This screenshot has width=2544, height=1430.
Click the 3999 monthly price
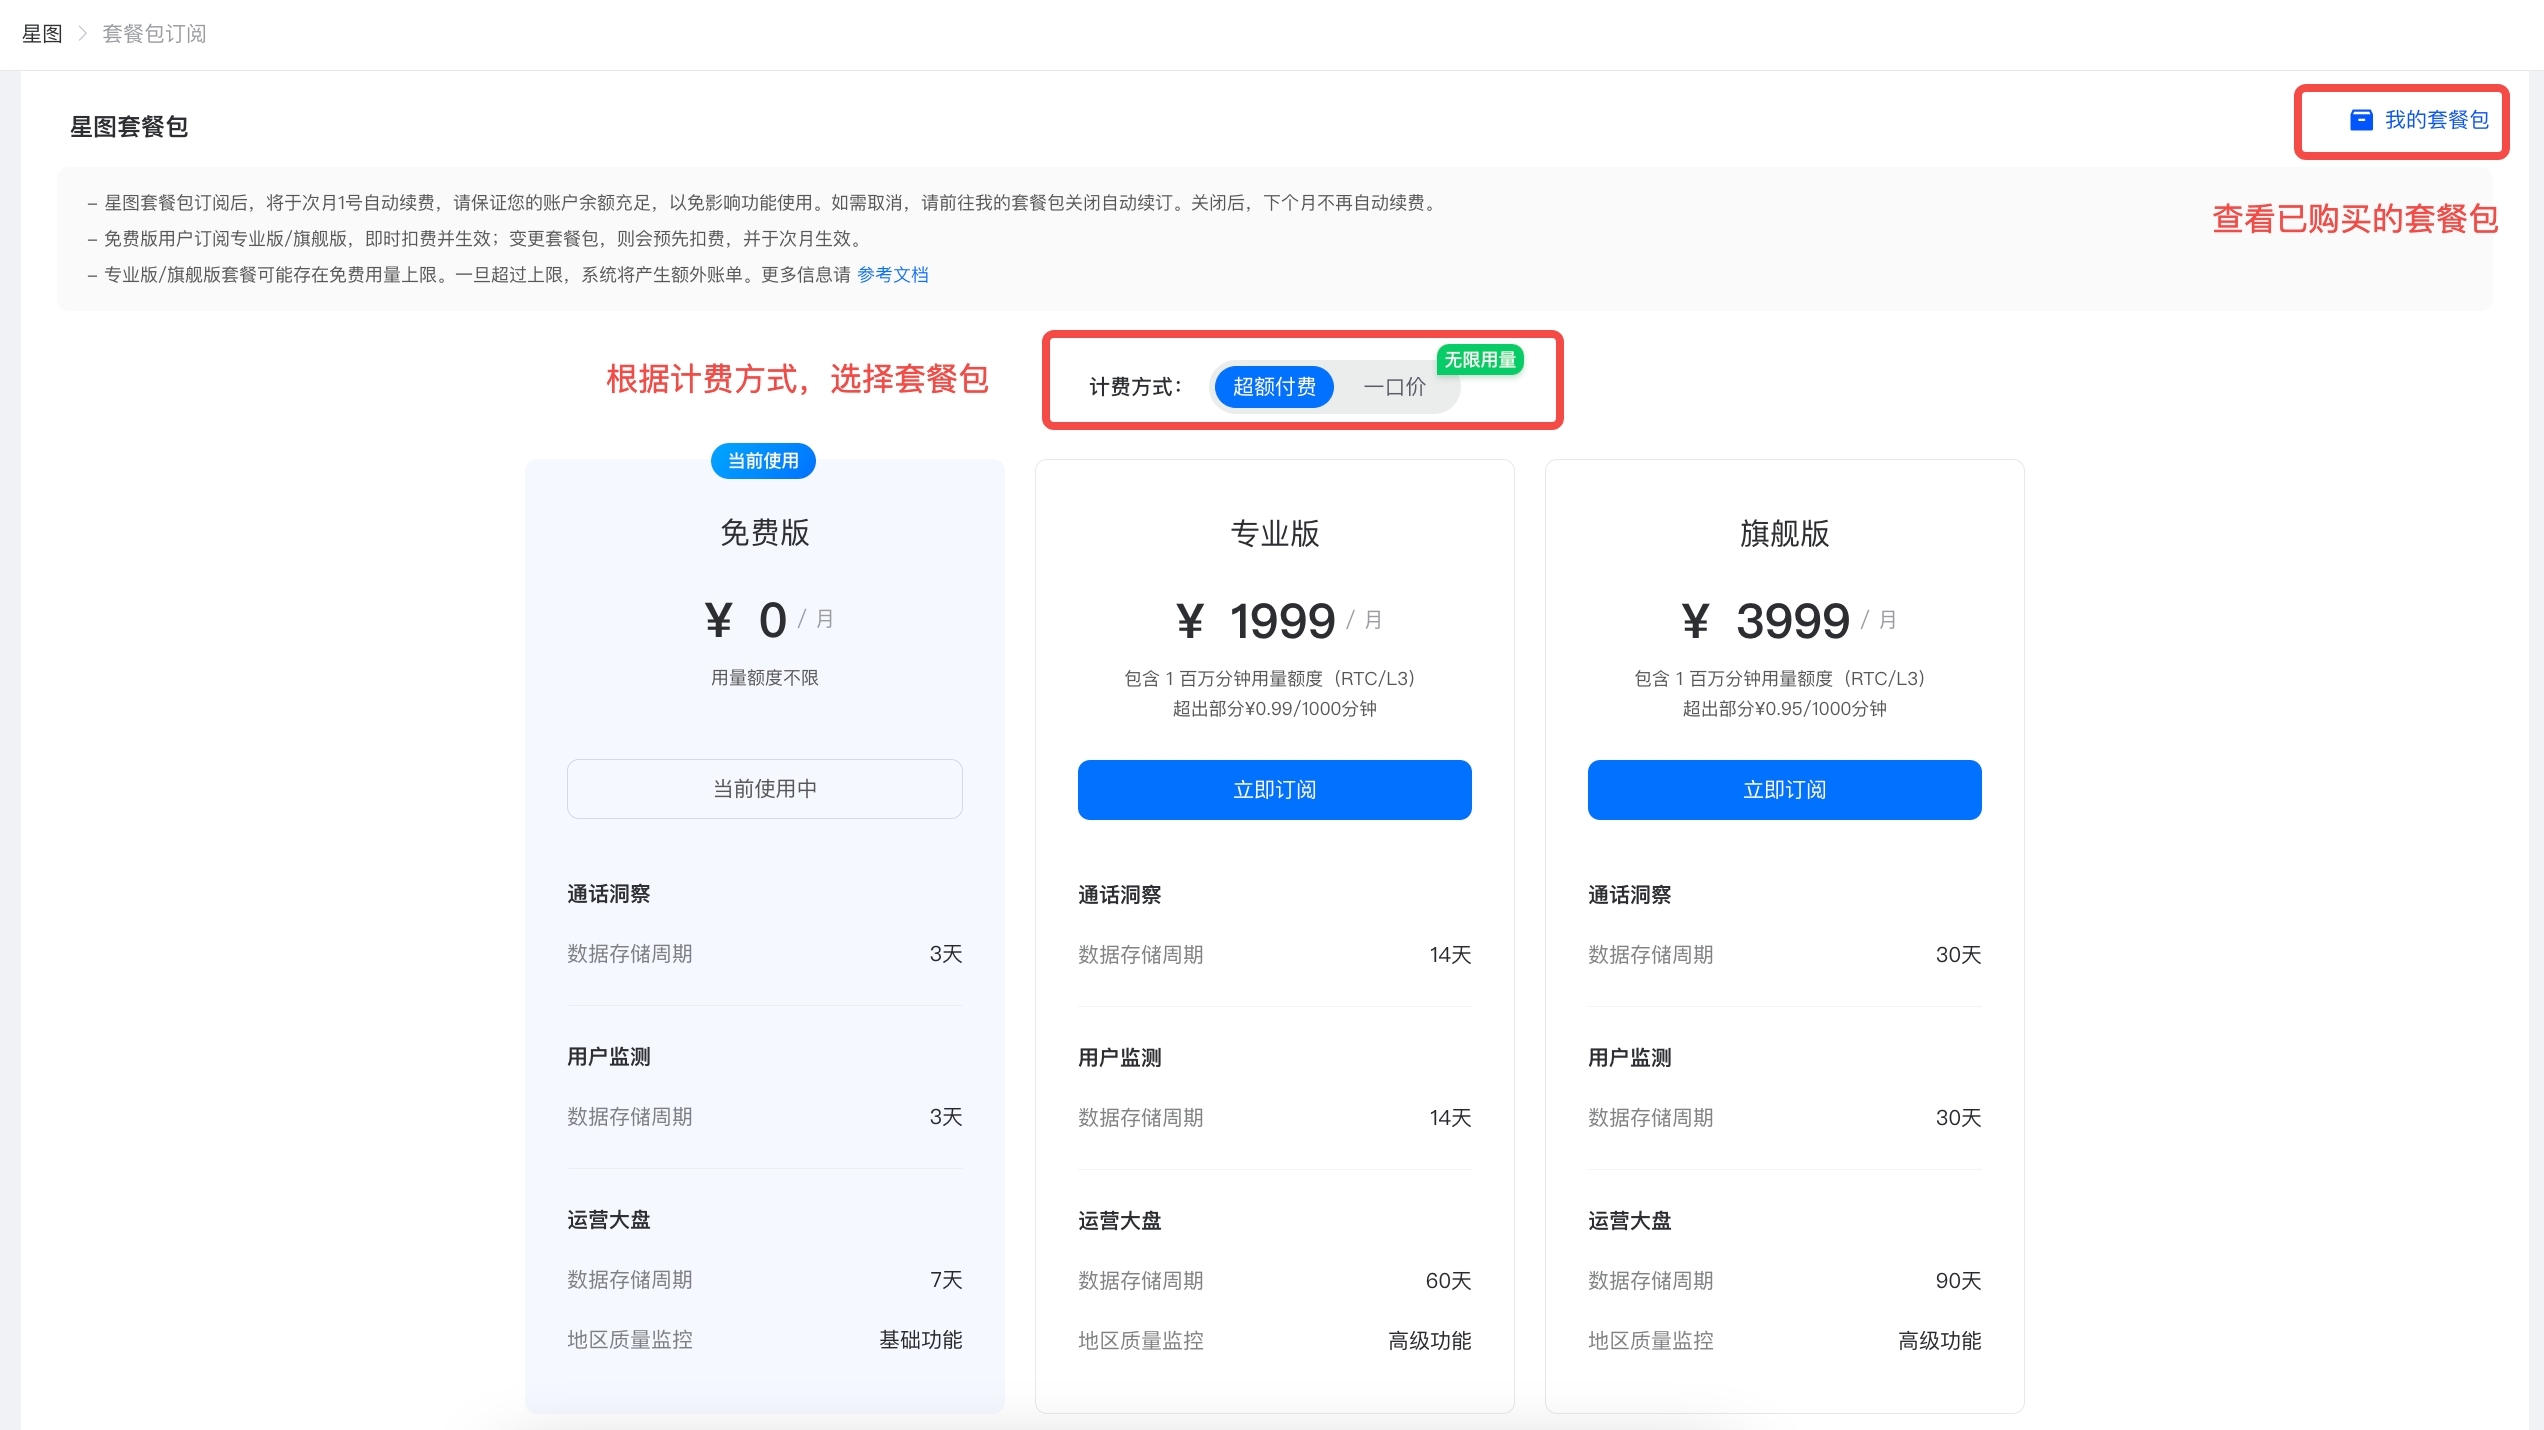coord(1793,621)
